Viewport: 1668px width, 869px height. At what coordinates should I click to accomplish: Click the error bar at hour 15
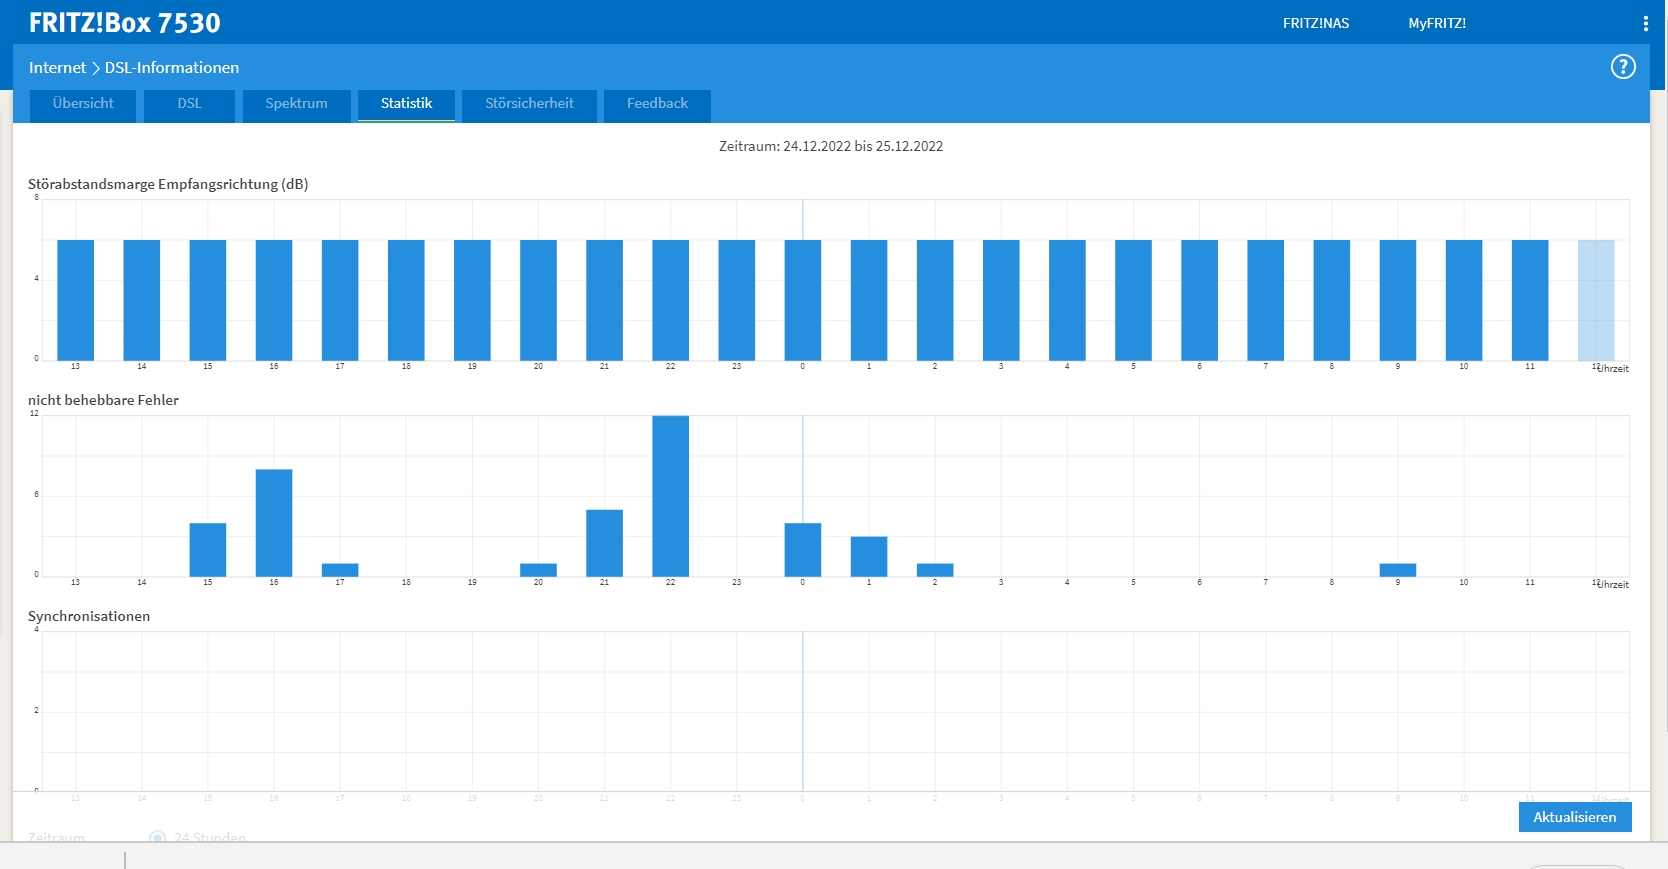coord(208,550)
